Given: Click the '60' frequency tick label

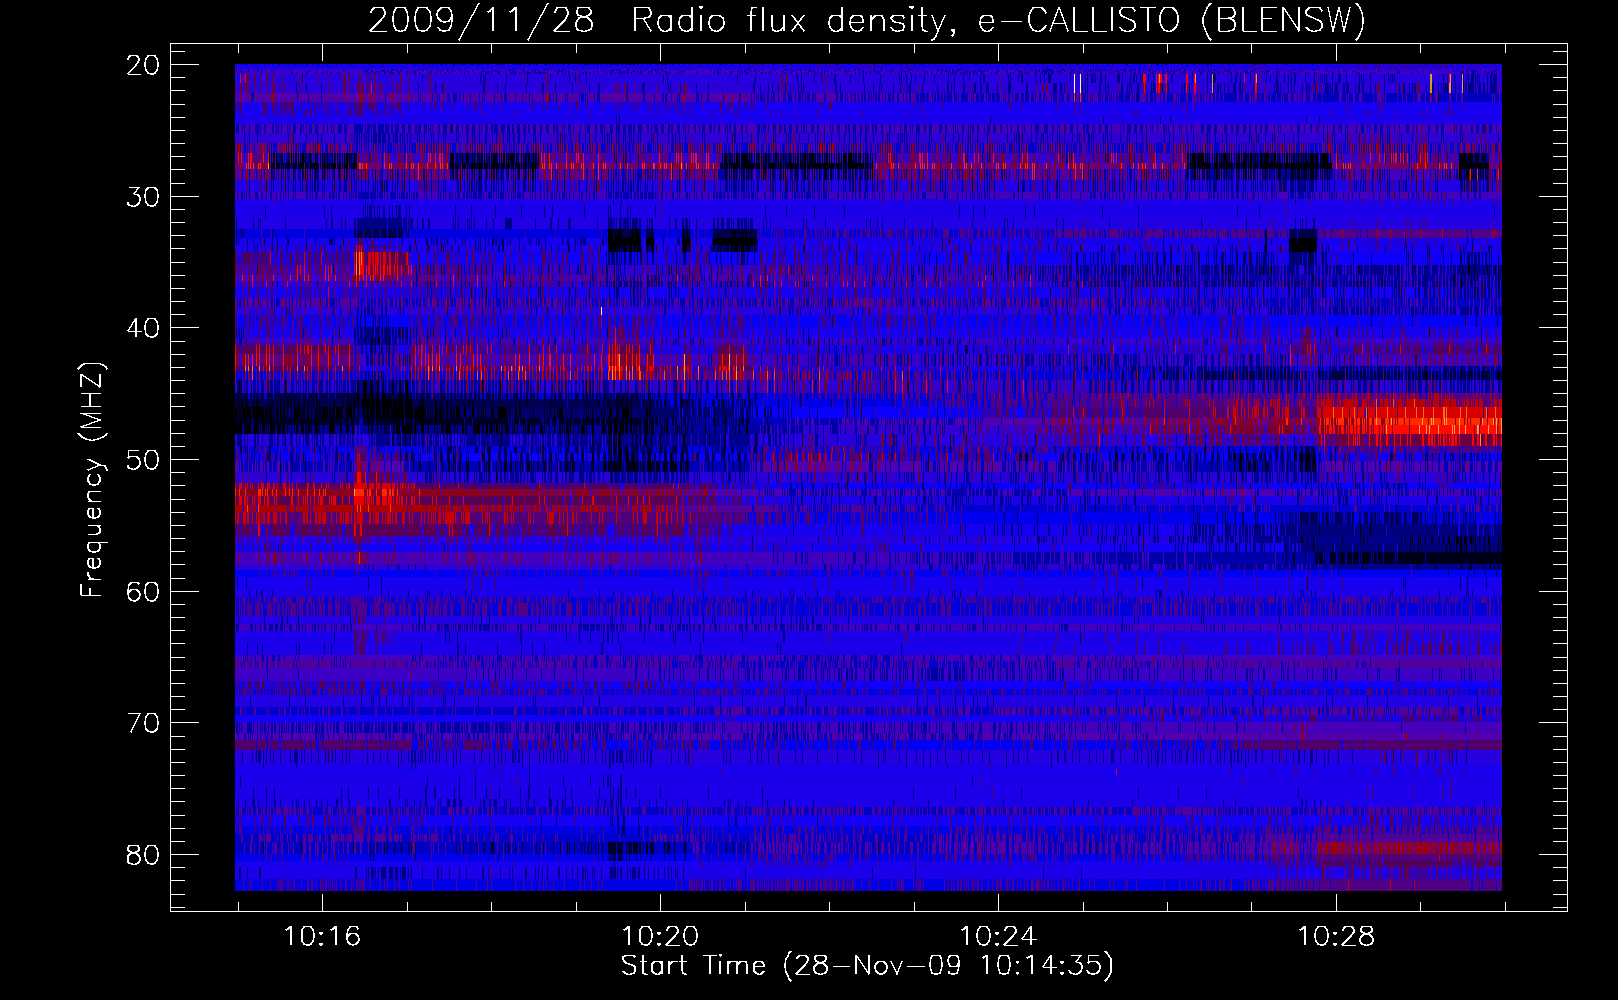Looking at the screenshot, I should [144, 591].
